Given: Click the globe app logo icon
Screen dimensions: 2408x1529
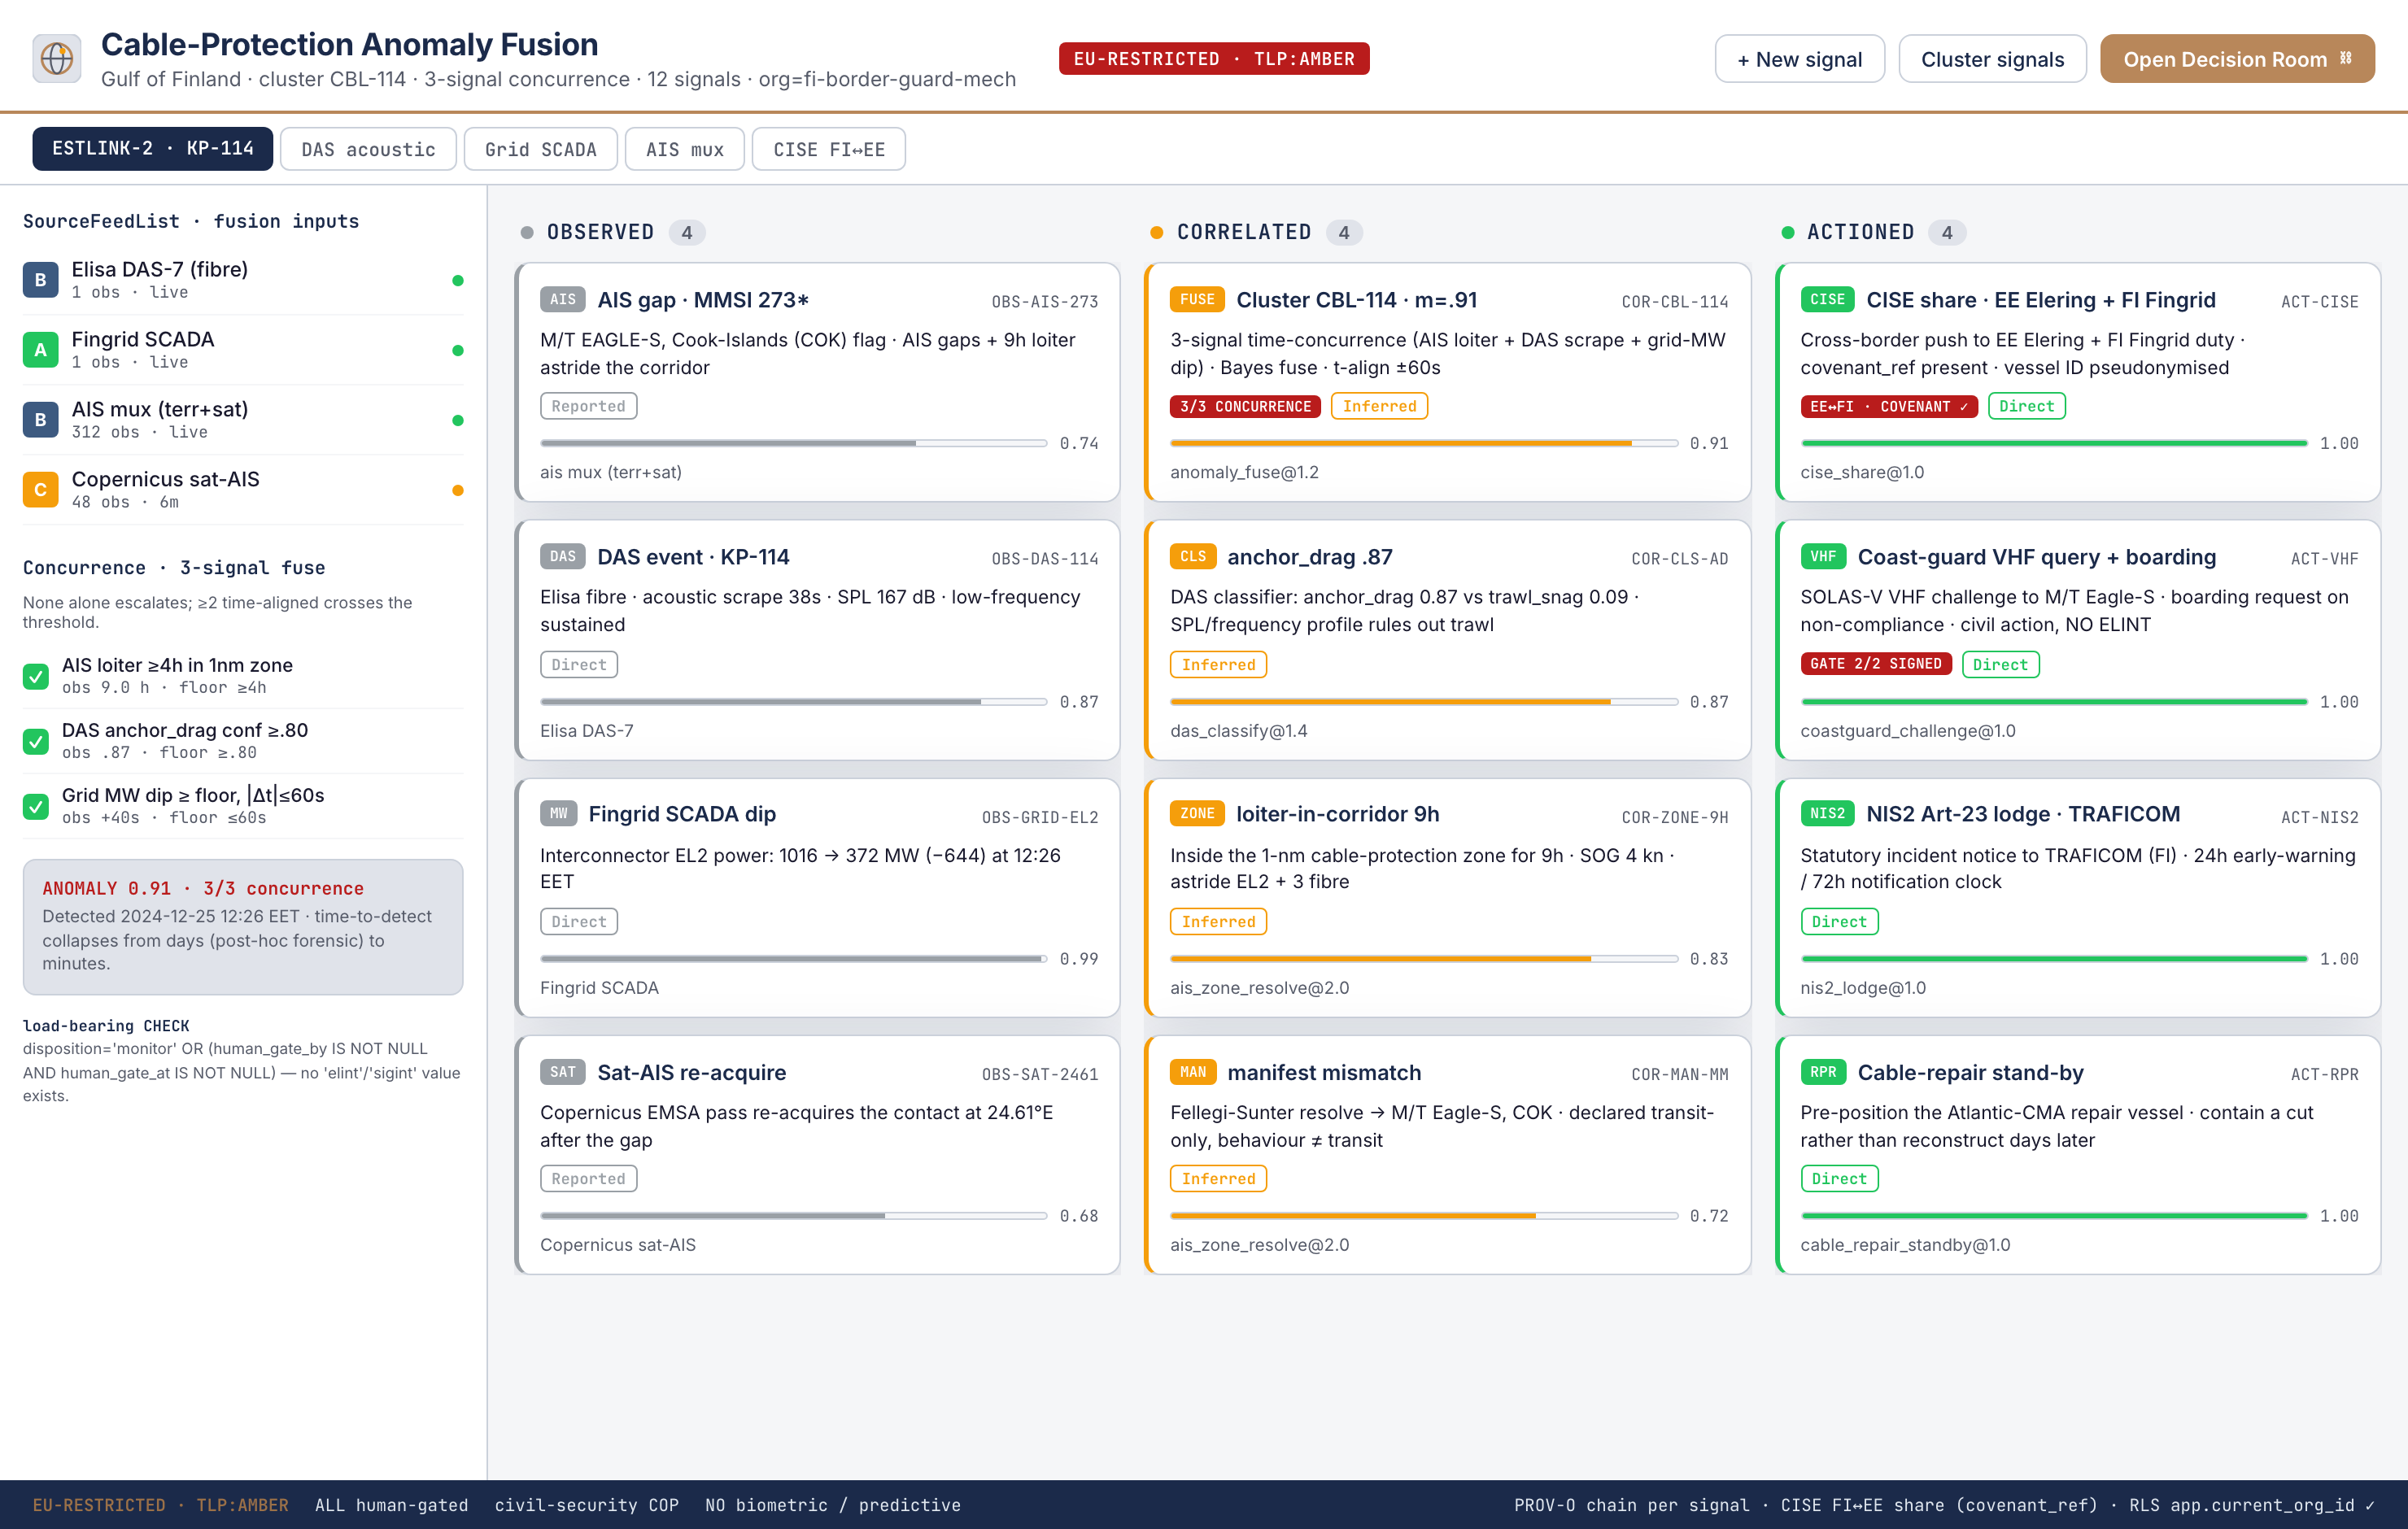Looking at the screenshot, I should tap(57, 58).
